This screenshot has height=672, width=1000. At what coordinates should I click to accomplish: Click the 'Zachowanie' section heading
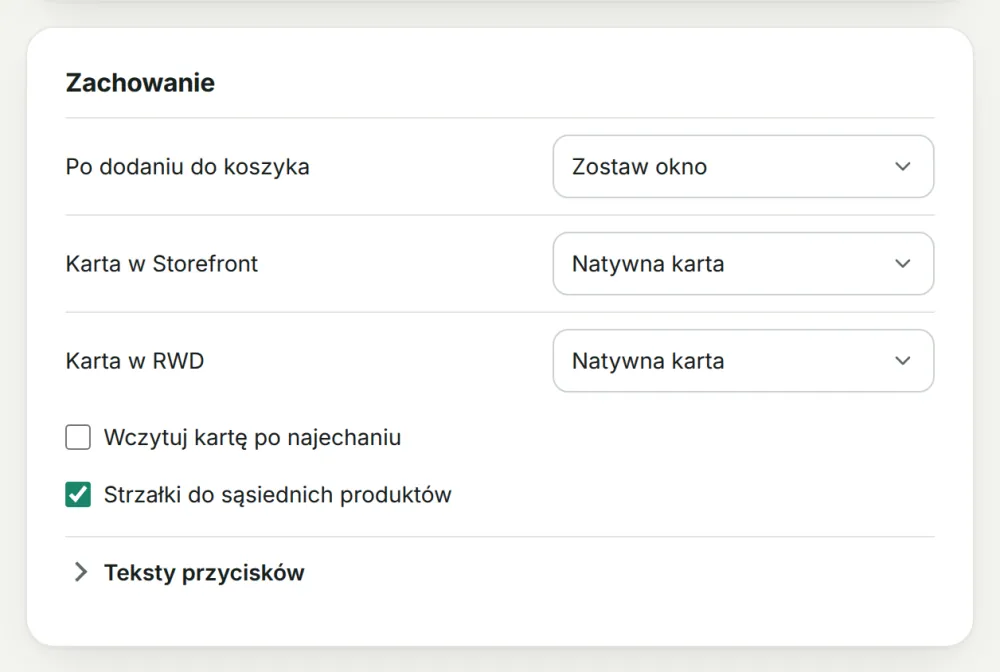click(x=140, y=83)
